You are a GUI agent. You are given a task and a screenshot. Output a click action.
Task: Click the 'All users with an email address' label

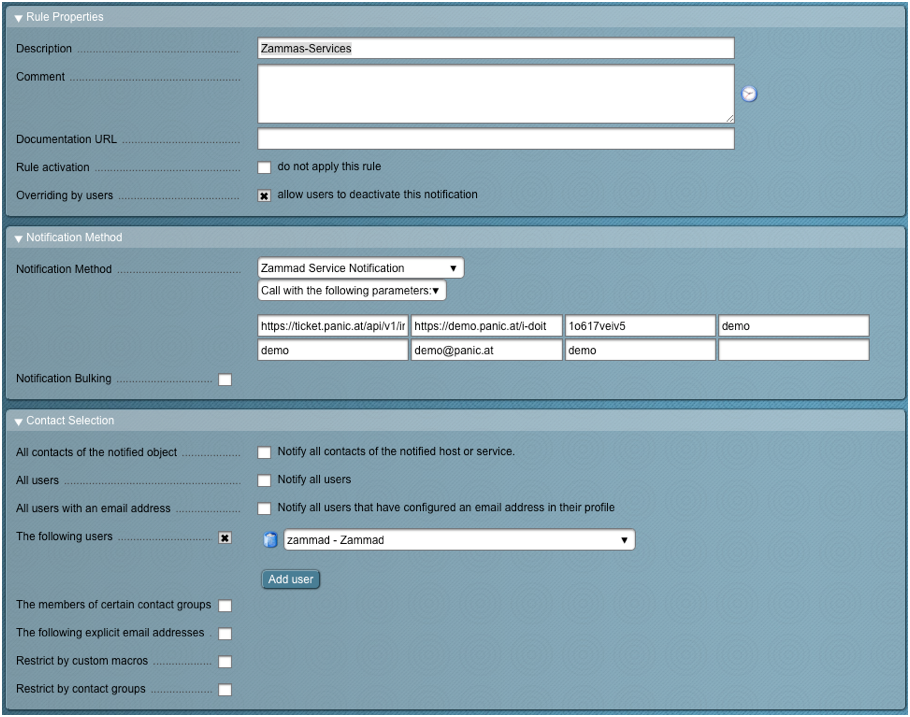point(93,509)
